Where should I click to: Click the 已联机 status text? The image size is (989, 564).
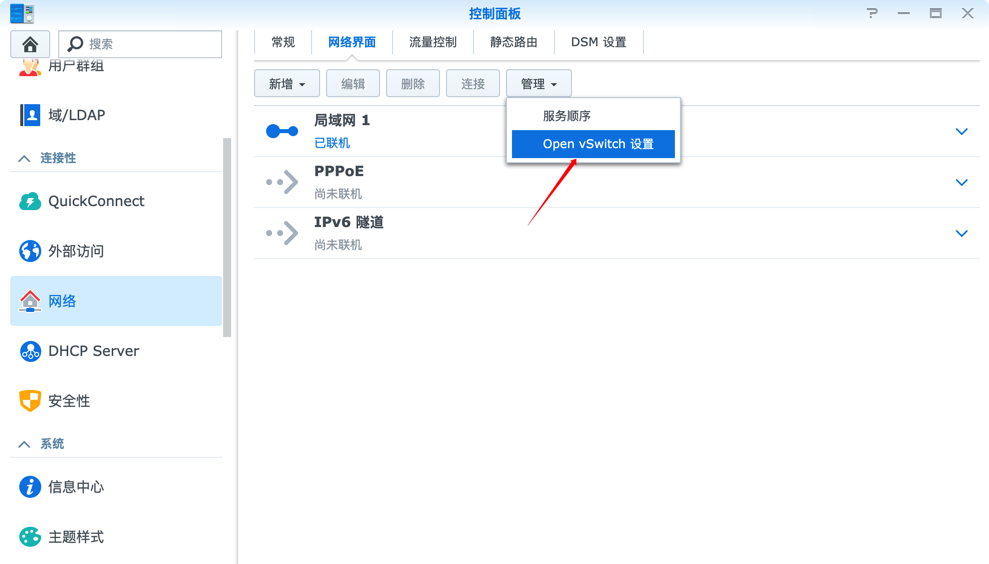(332, 143)
